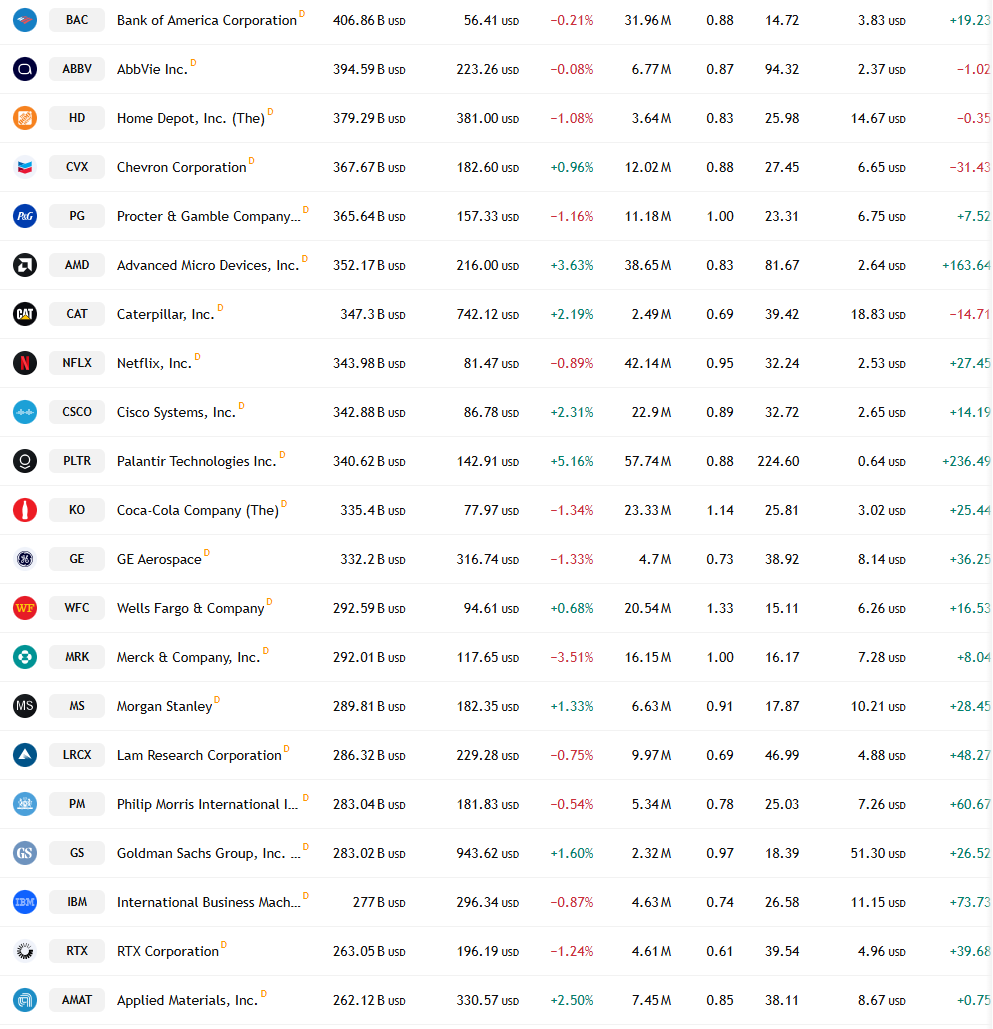This screenshot has width=993, height=1029.
Task: Click Philip Morris EPS 7.26 USD
Action: click(881, 805)
